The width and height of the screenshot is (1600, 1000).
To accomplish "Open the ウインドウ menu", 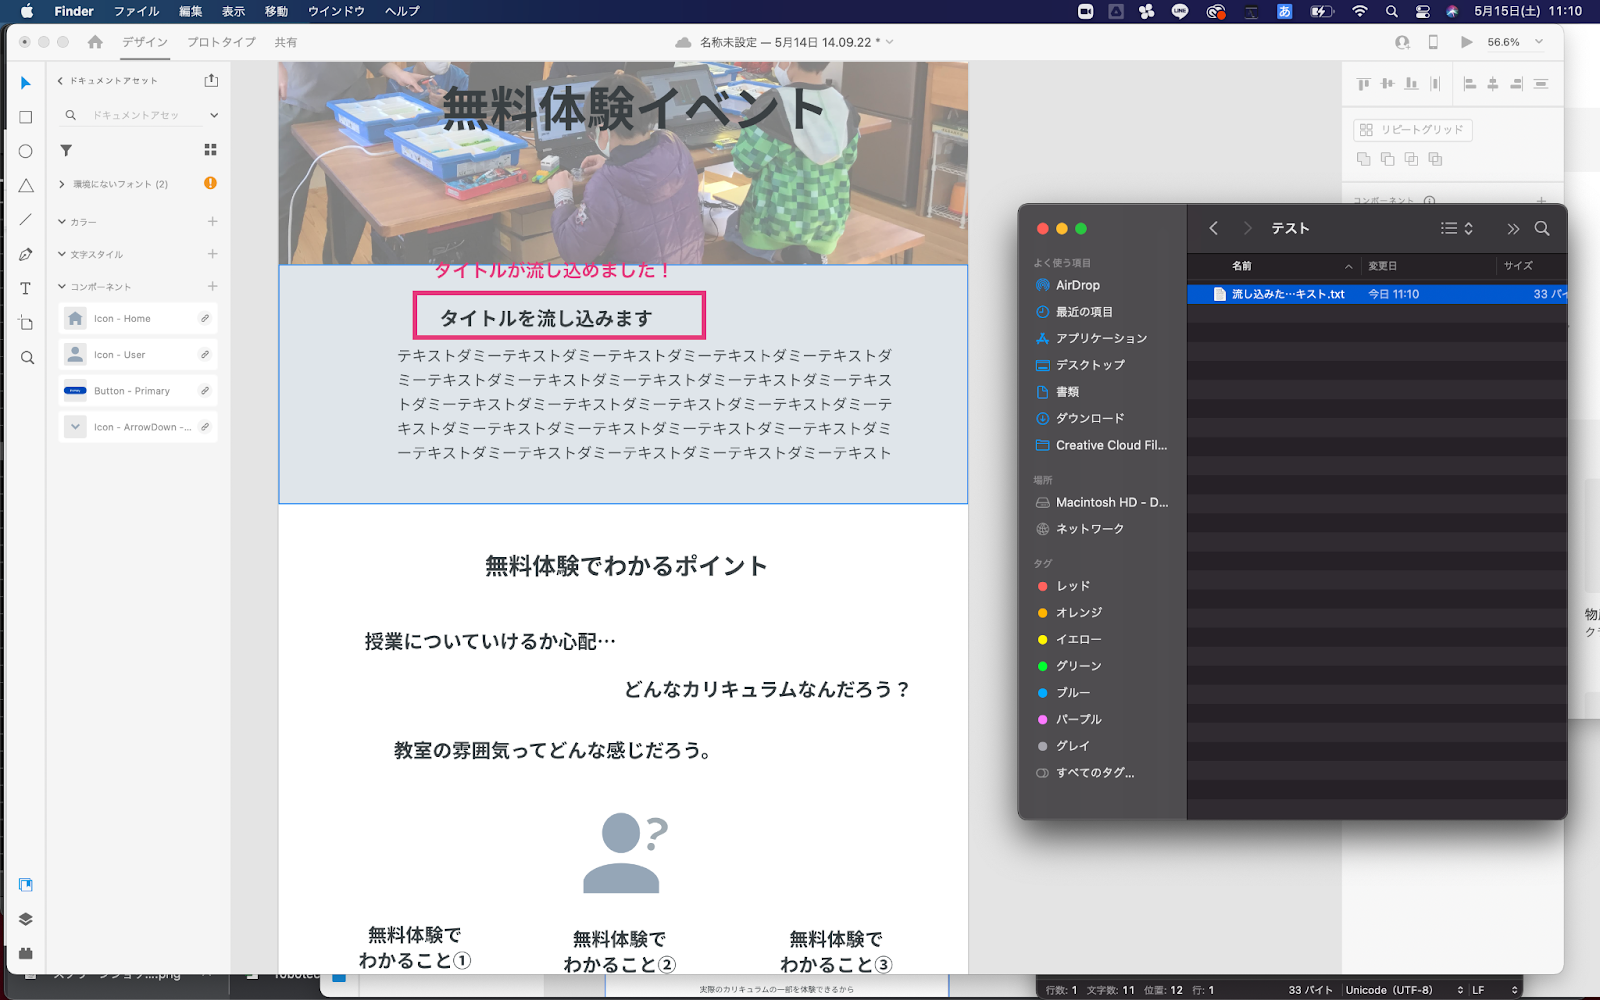I will 336,11.
